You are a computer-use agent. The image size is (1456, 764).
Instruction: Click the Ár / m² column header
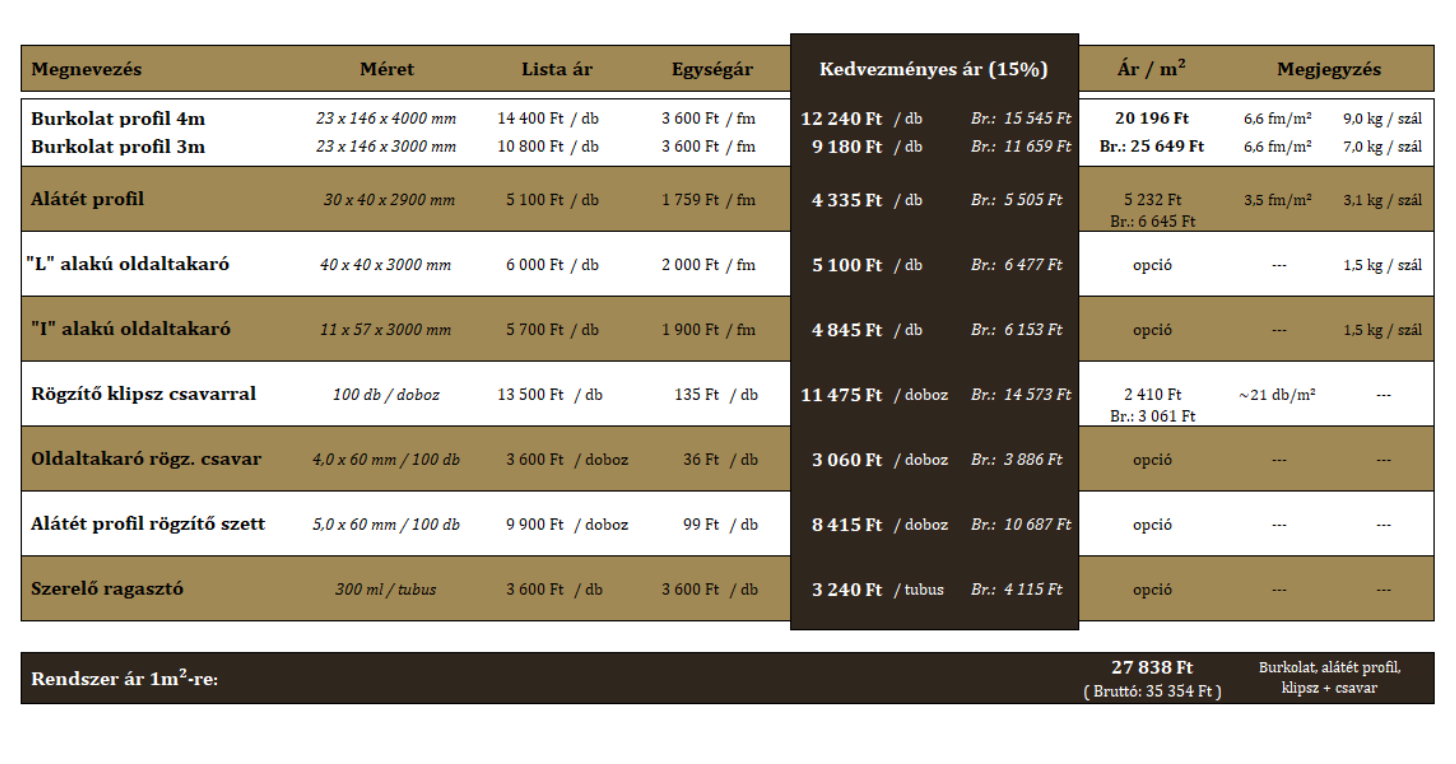point(1151,69)
